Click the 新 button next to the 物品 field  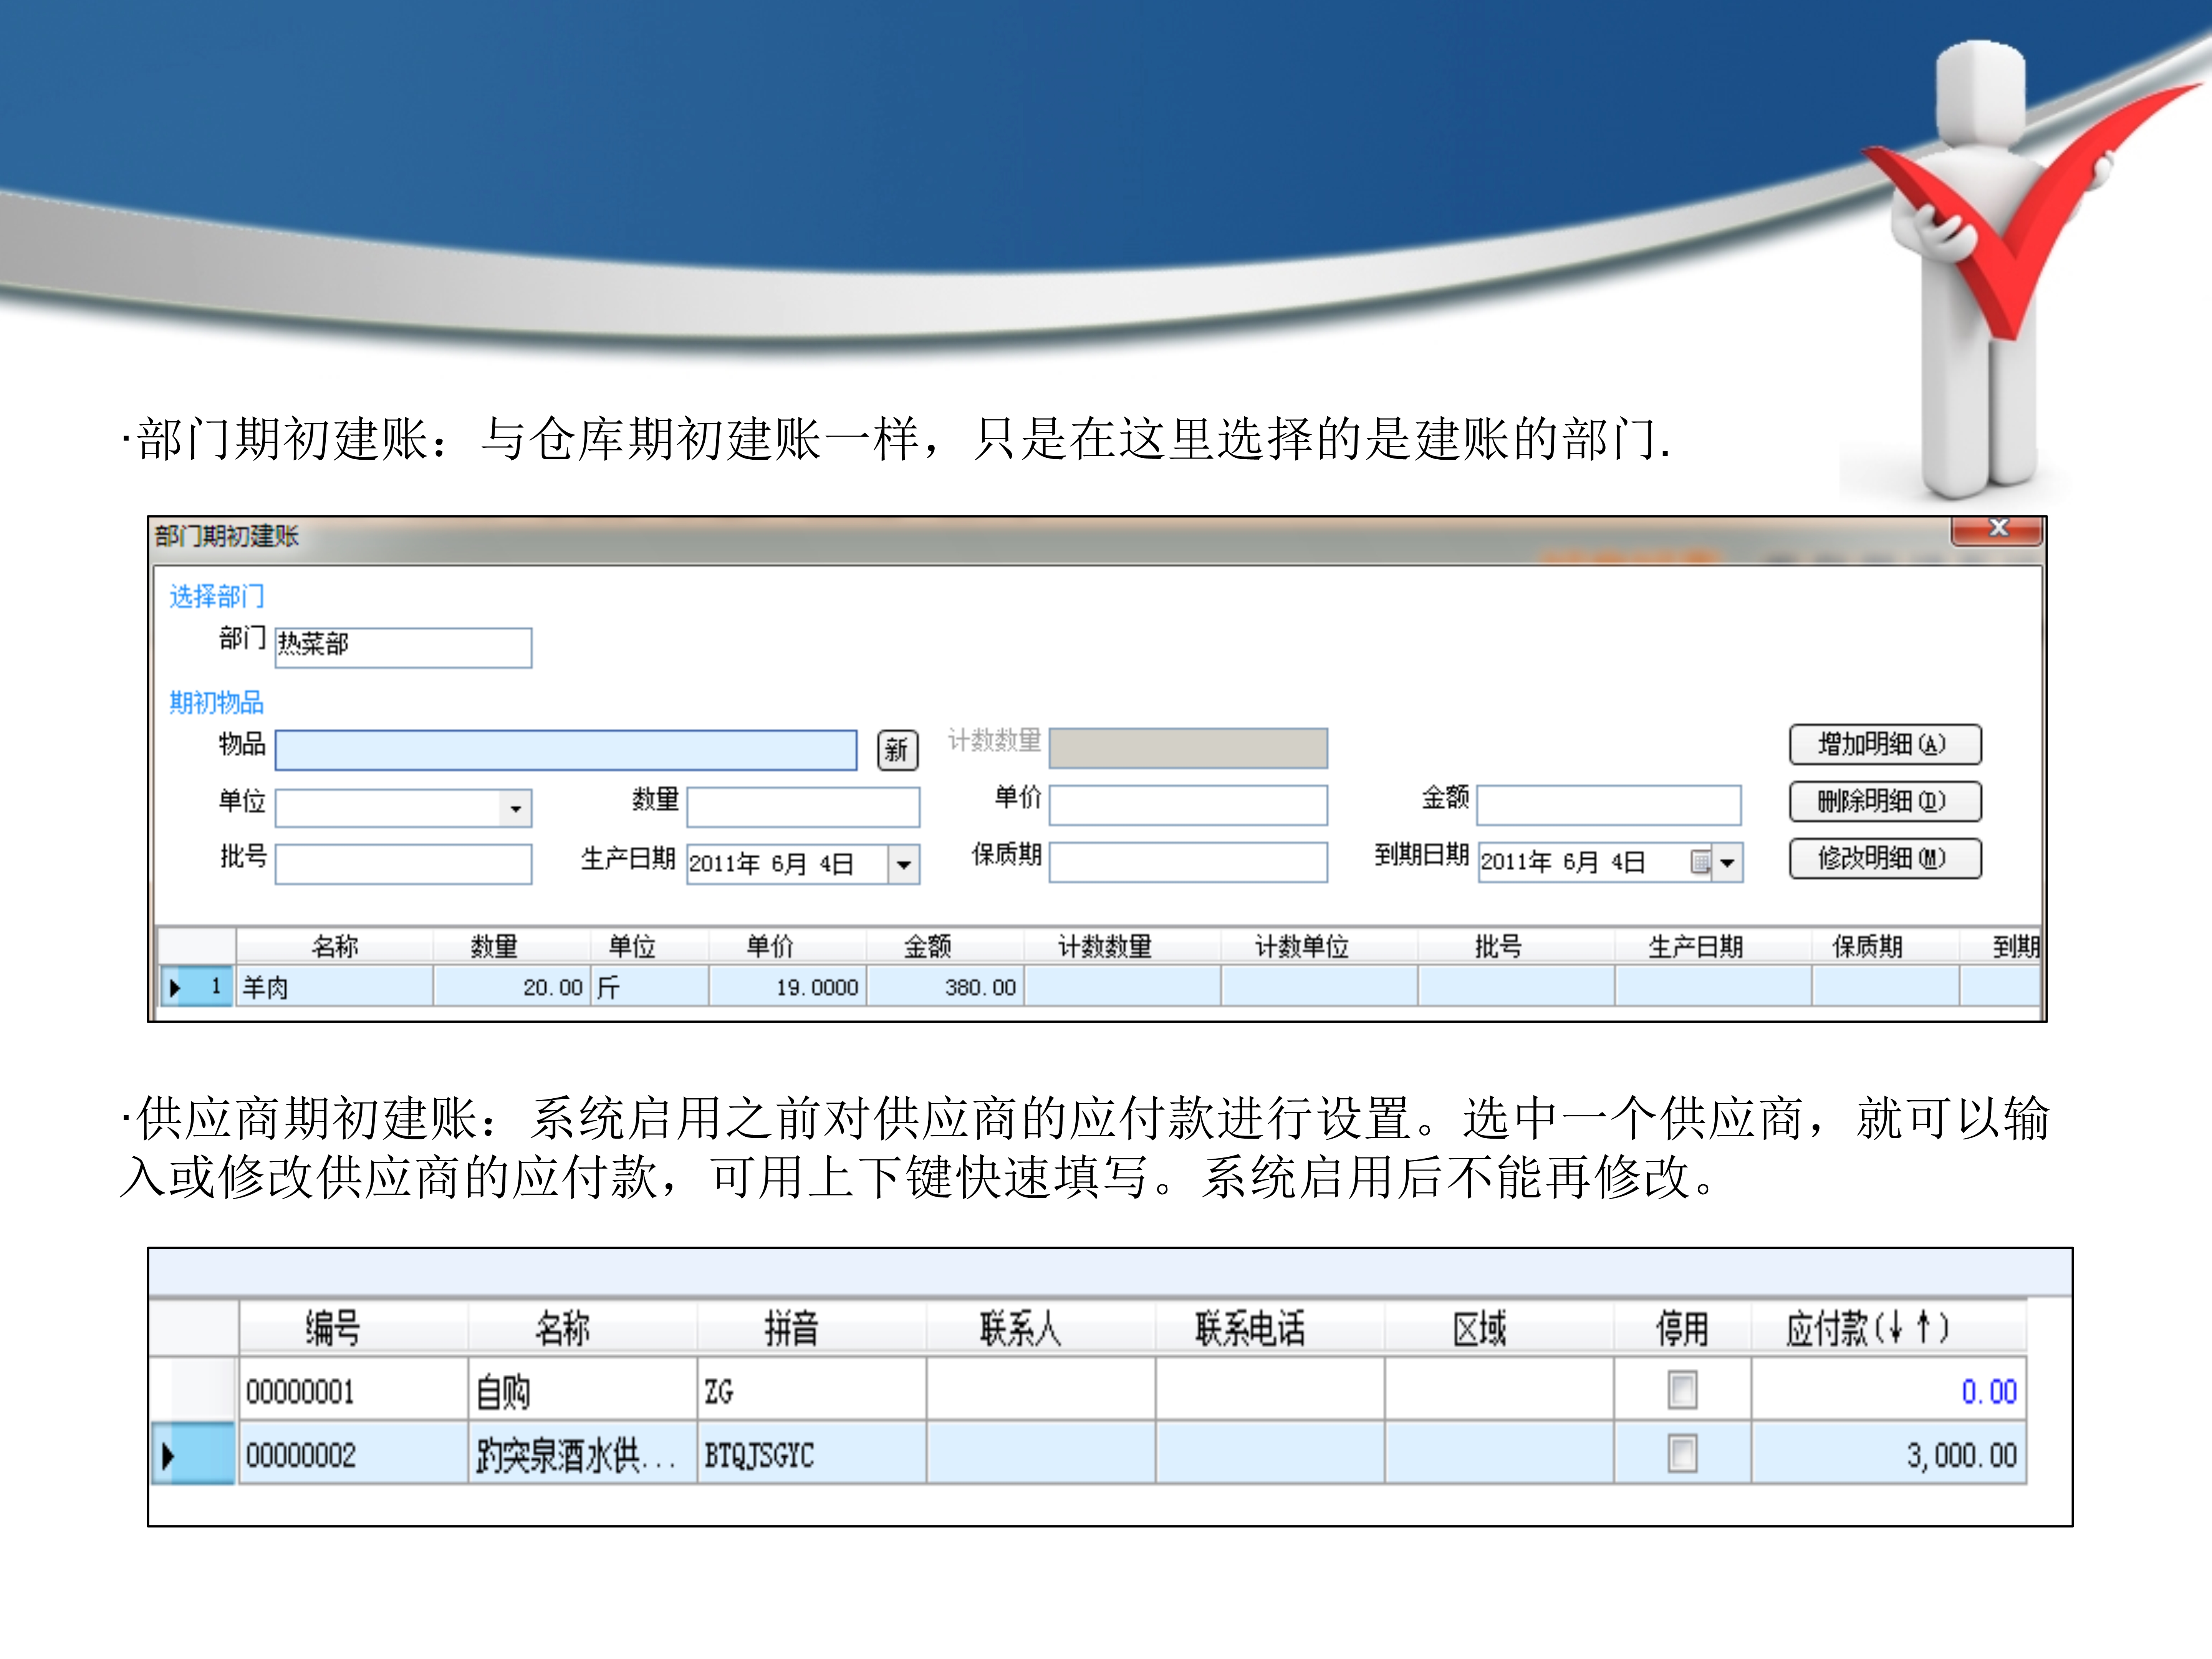(x=897, y=750)
